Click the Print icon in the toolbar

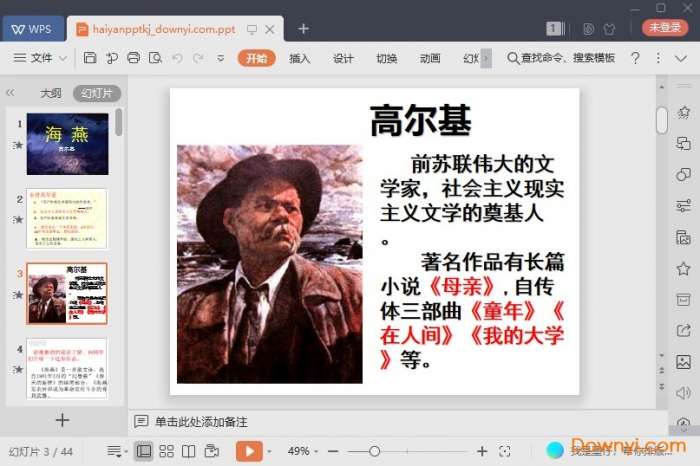point(133,58)
